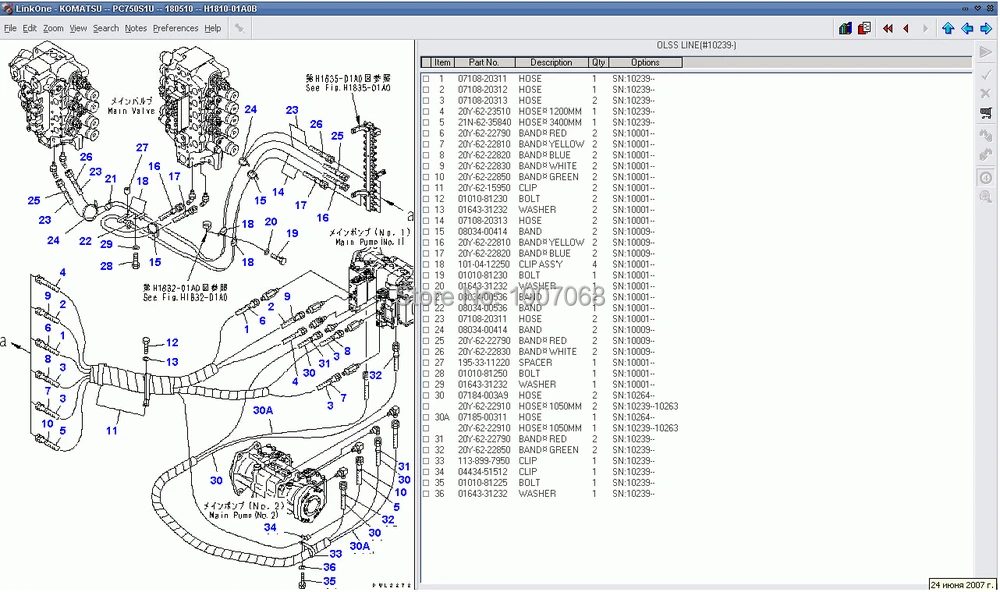The width and height of the screenshot is (1000, 592).
Task: Click the boxed round information icon
Action: tap(986, 177)
